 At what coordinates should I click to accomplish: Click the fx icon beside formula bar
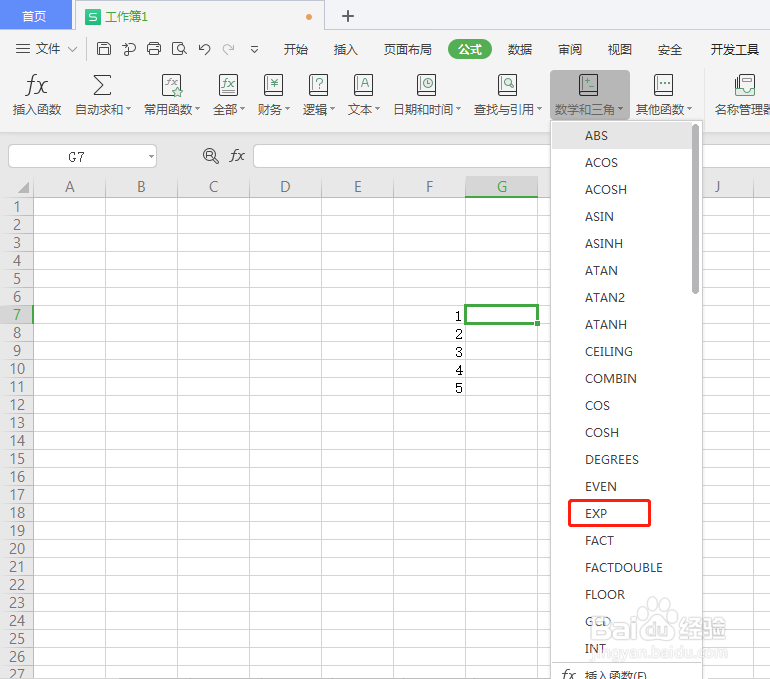pos(237,156)
